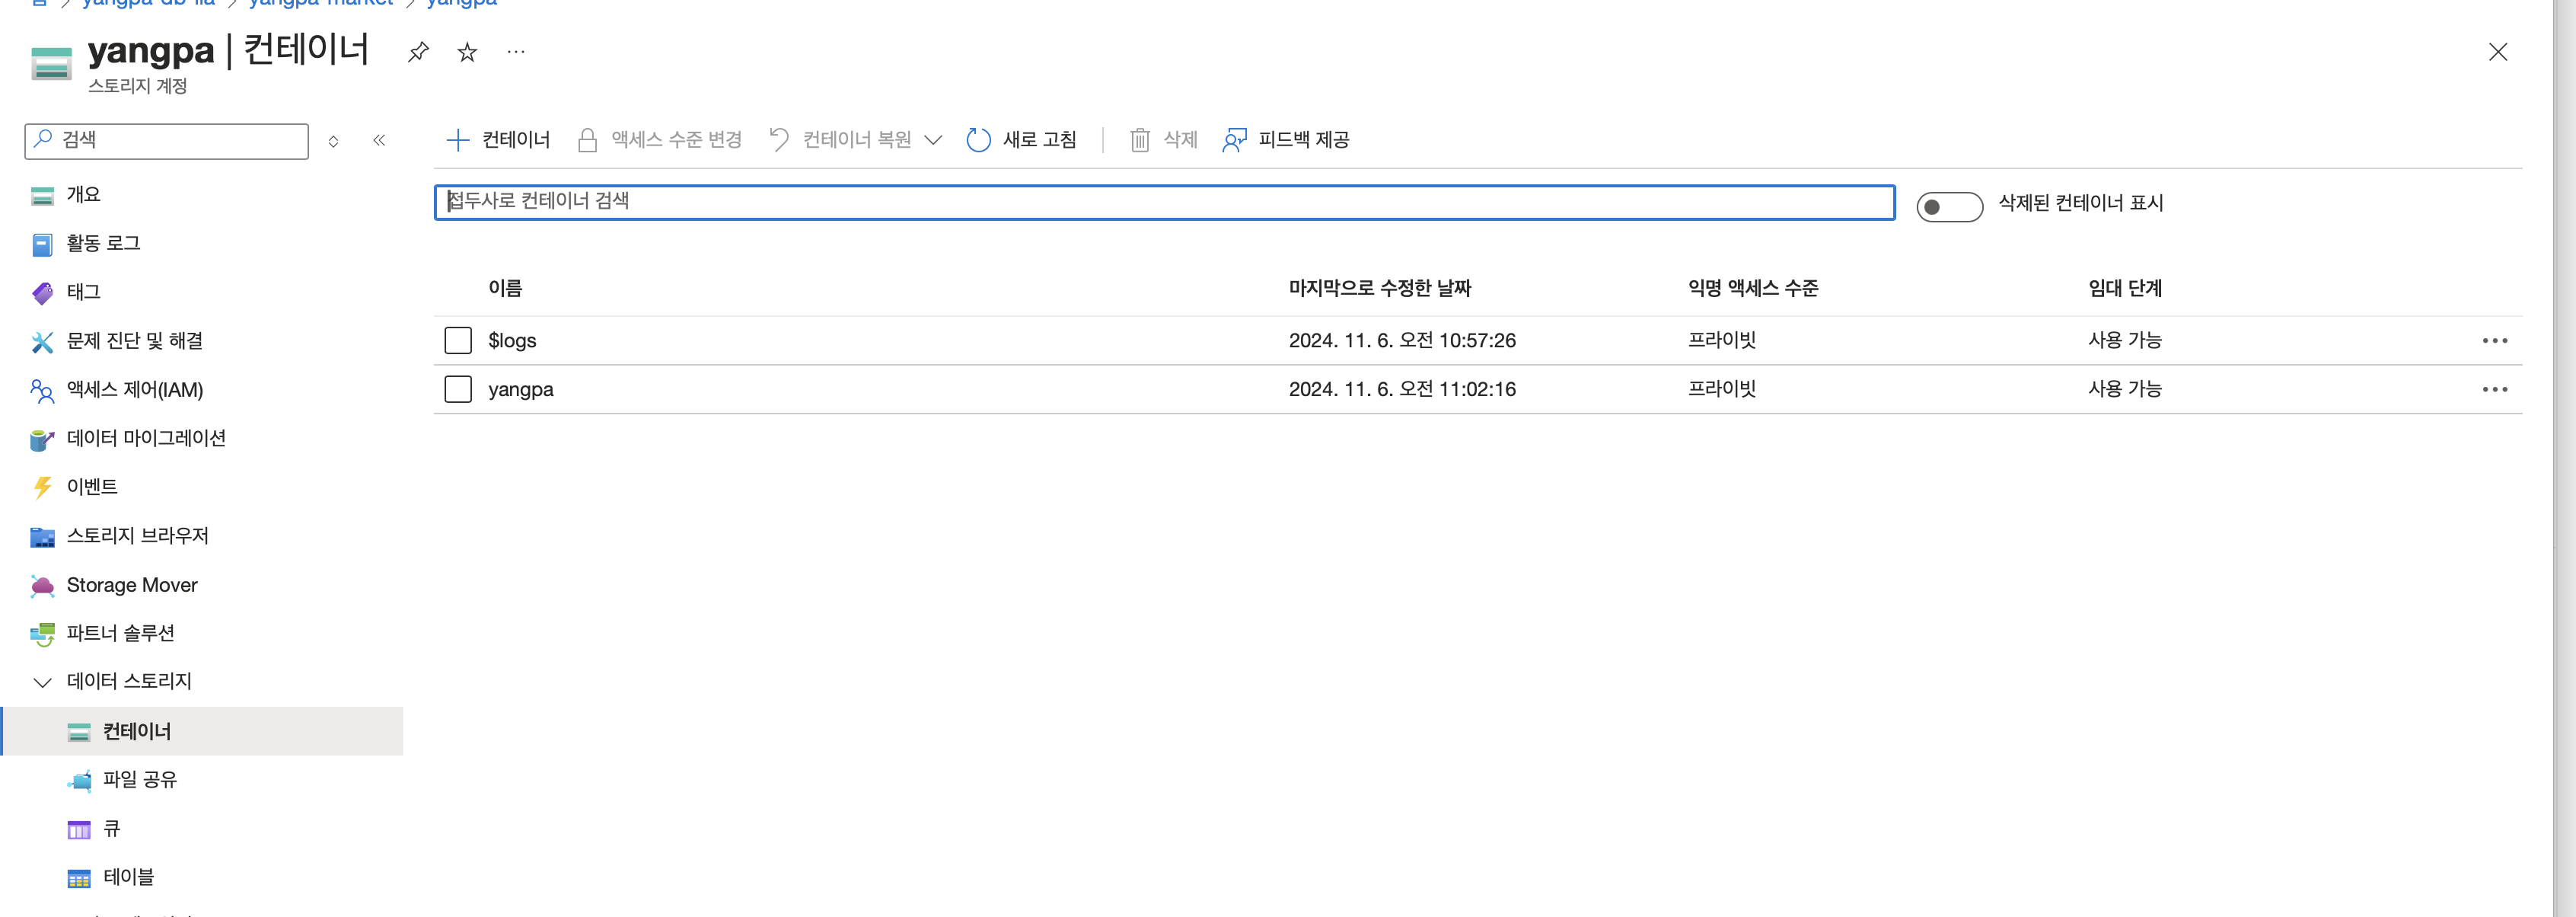The height and width of the screenshot is (917, 2576).
Task: Check the yangpa container checkbox
Action: 458,389
